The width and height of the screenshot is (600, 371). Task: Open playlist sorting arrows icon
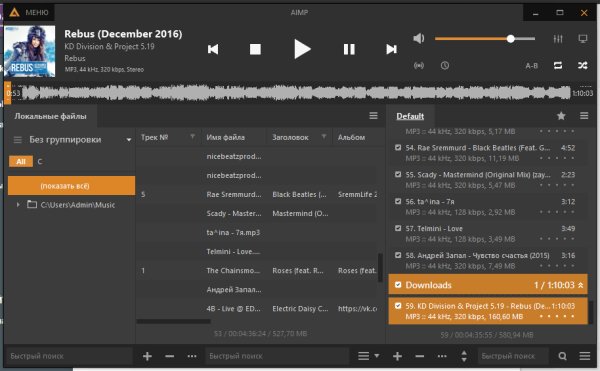click(464, 356)
